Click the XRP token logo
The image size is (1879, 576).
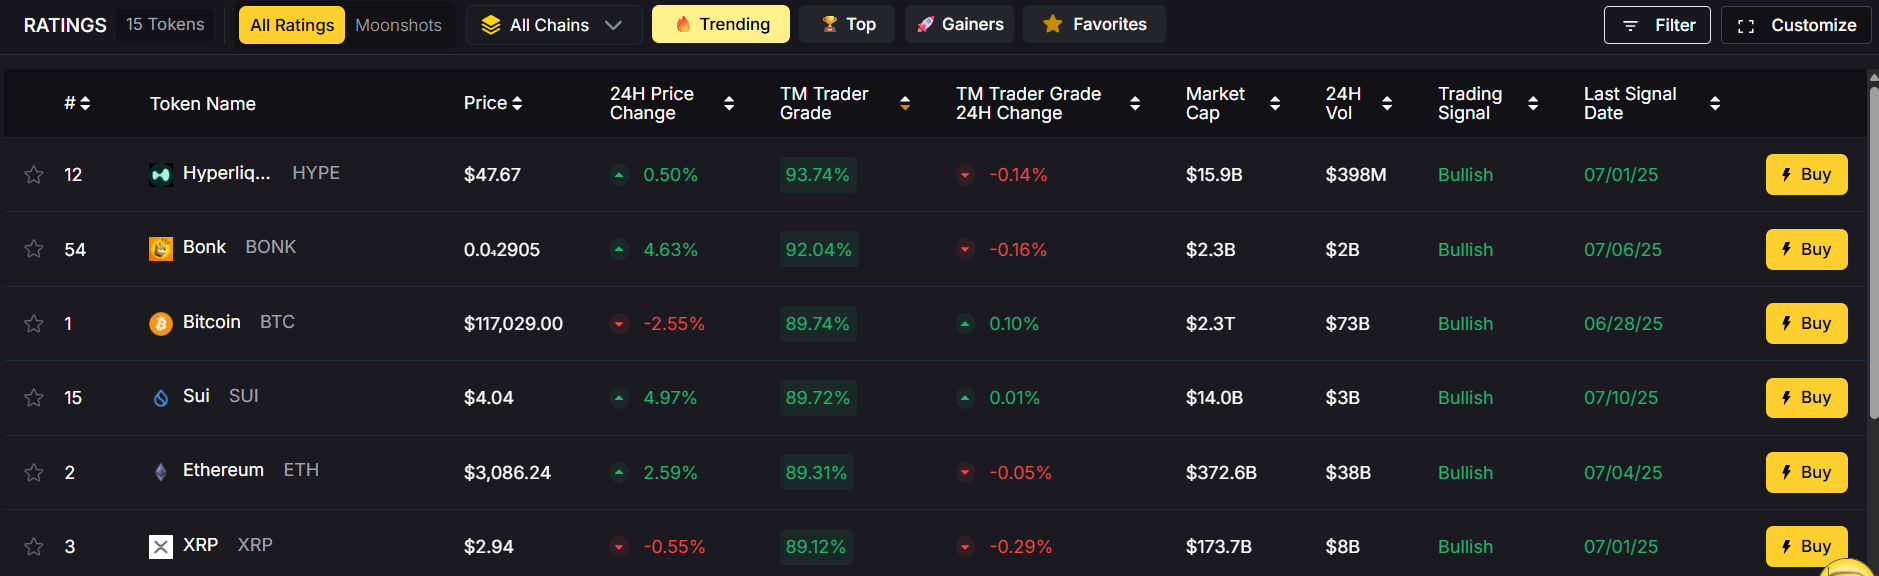coord(161,547)
